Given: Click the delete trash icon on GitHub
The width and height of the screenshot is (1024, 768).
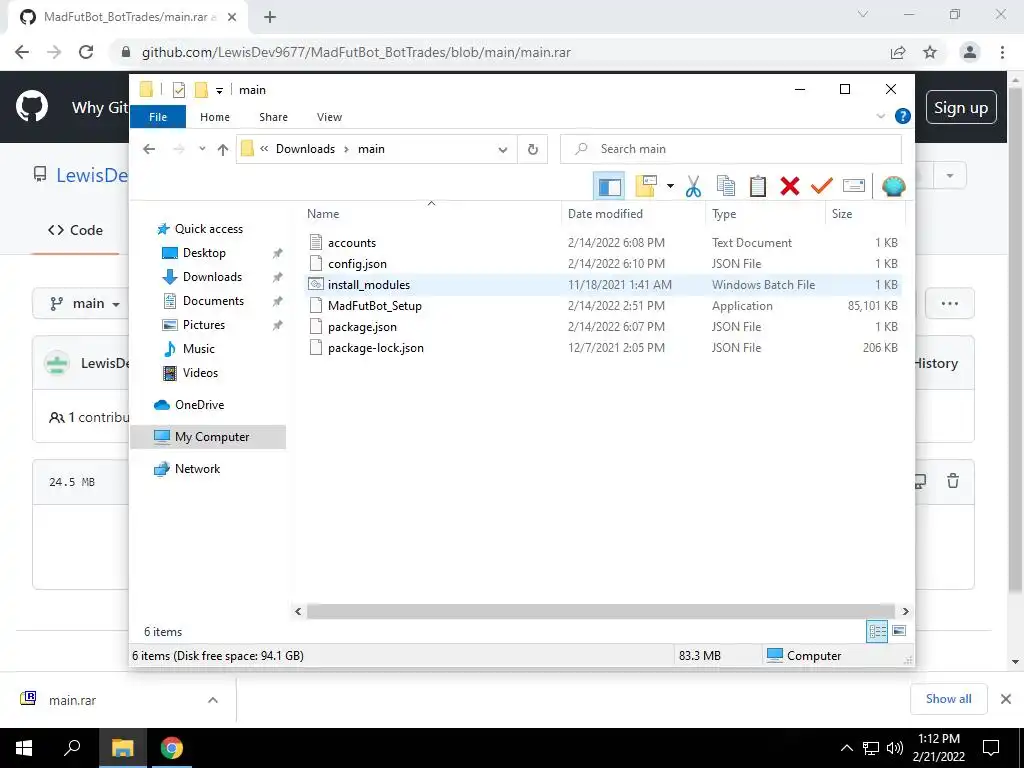Looking at the screenshot, I should coord(953,481).
